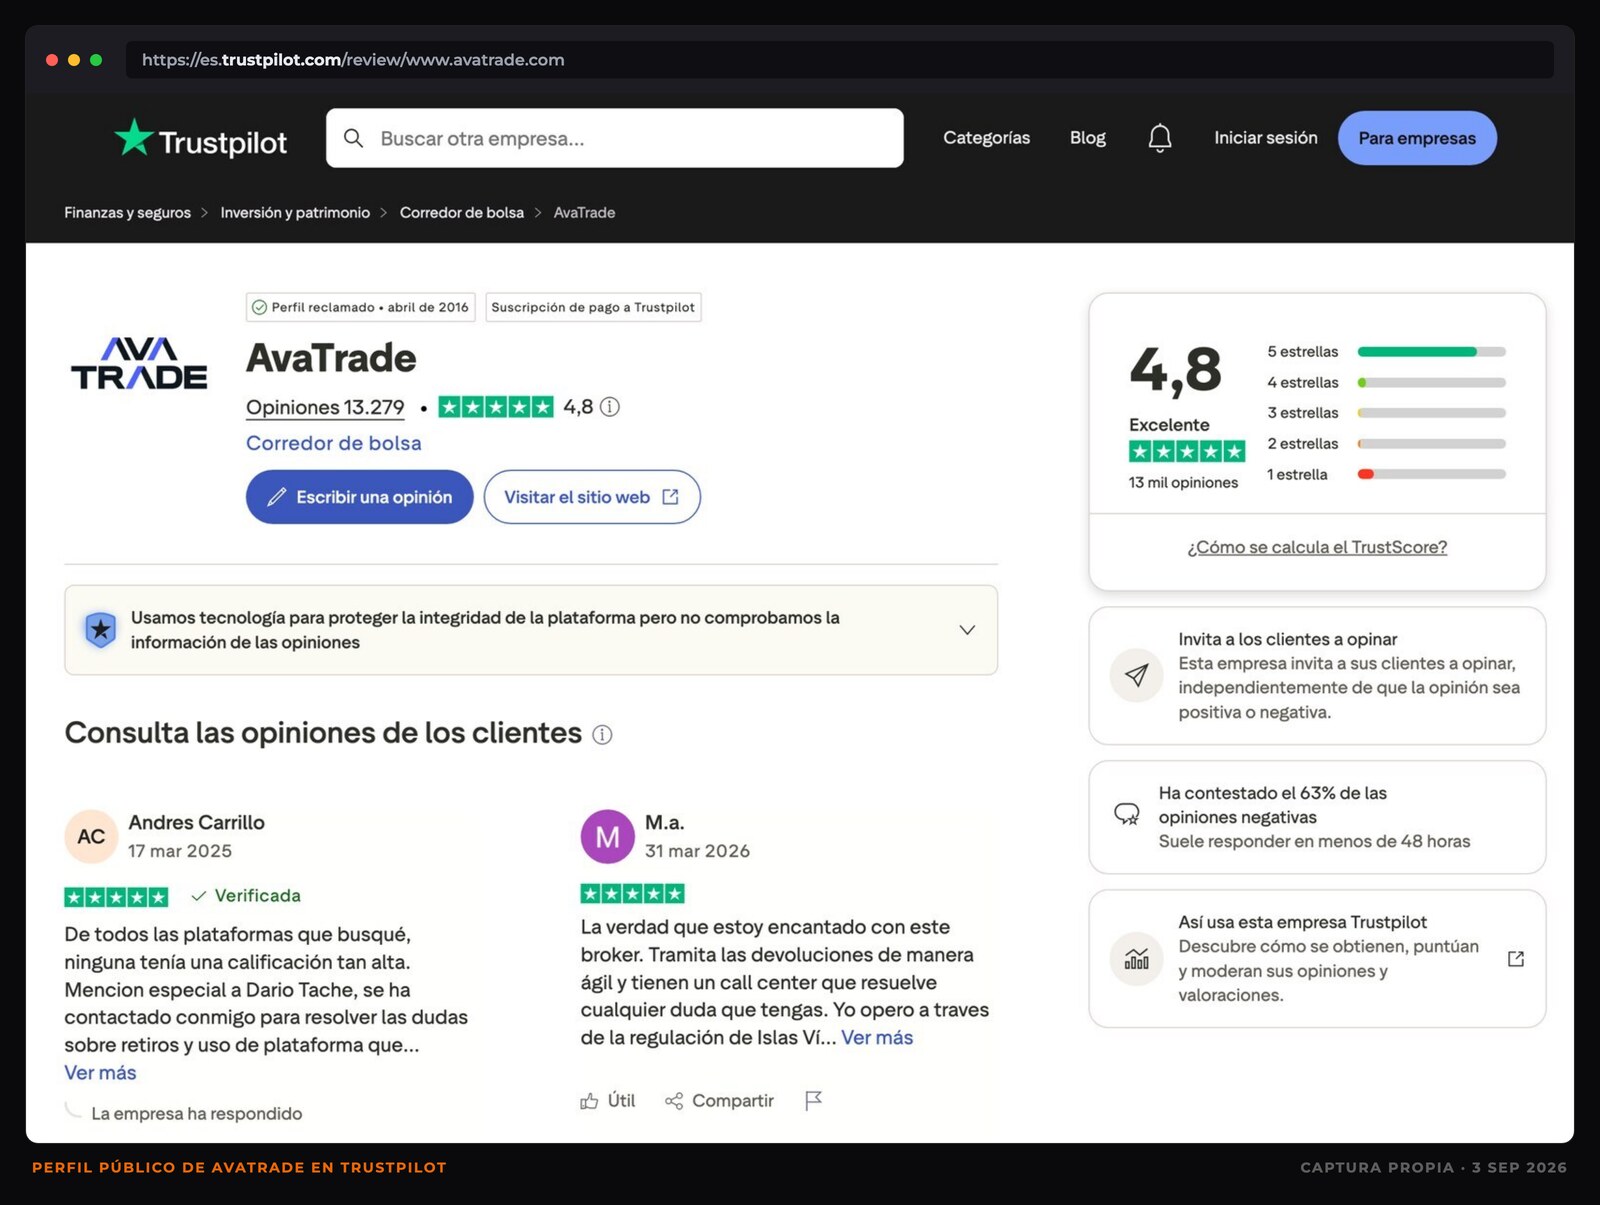Click the Para empresas button
Viewport: 1600px width, 1205px height.
(x=1416, y=138)
